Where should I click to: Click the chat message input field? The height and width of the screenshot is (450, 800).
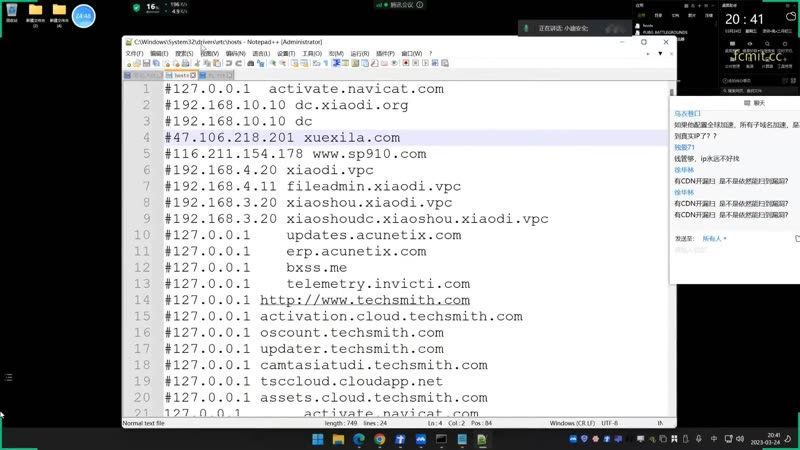point(735,265)
